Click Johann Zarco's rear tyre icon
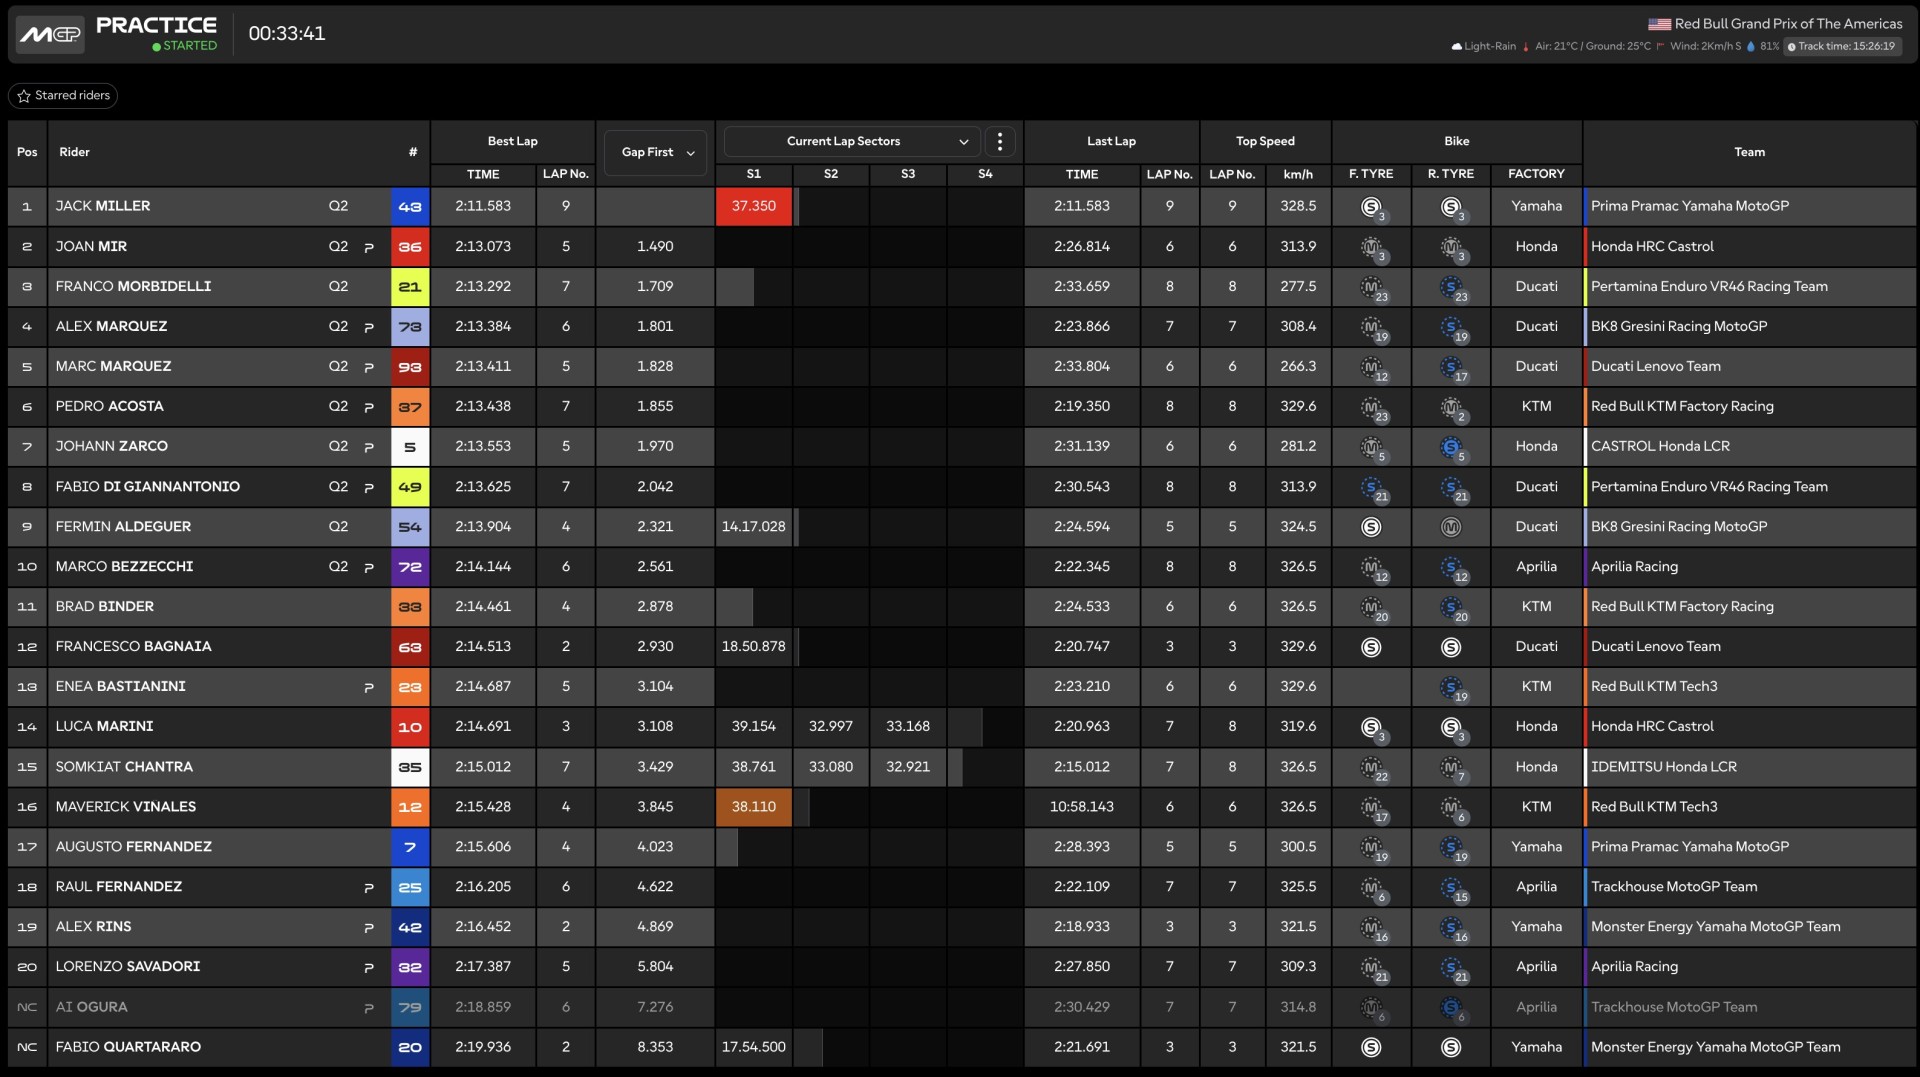The height and width of the screenshot is (1077, 1920). click(1452, 447)
